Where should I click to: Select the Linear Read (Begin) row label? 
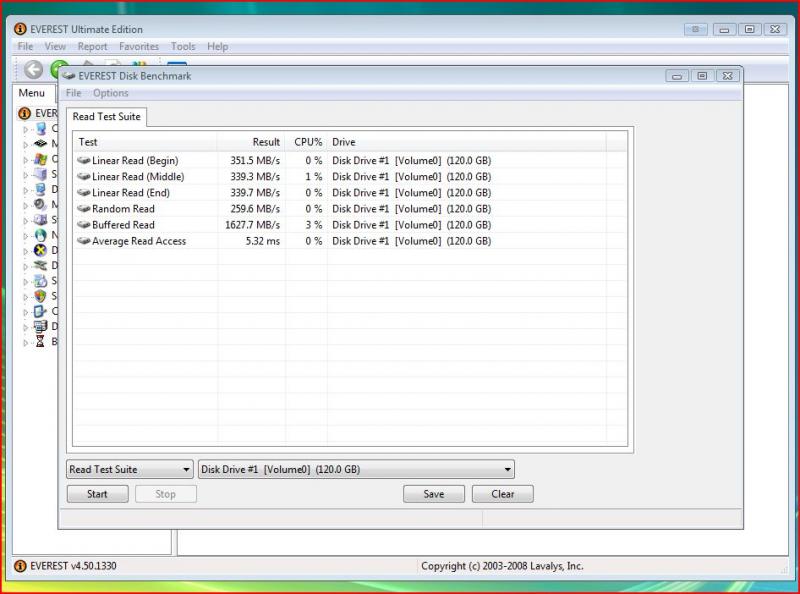pyautogui.click(x=135, y=160)
